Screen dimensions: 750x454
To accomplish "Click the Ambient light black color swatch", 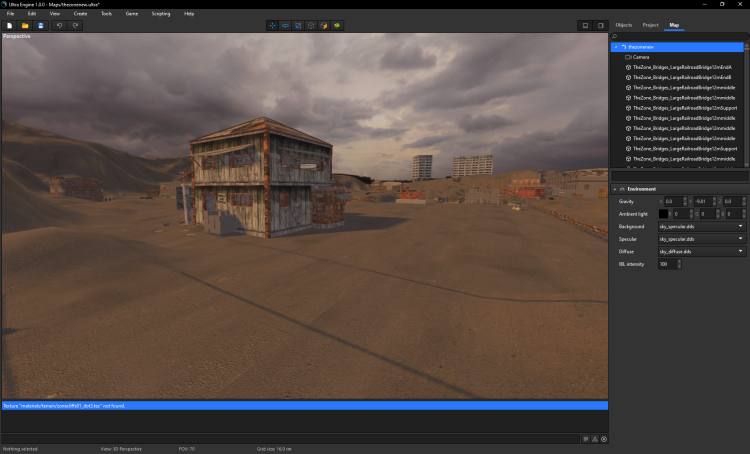I will (x=663, y=214).
